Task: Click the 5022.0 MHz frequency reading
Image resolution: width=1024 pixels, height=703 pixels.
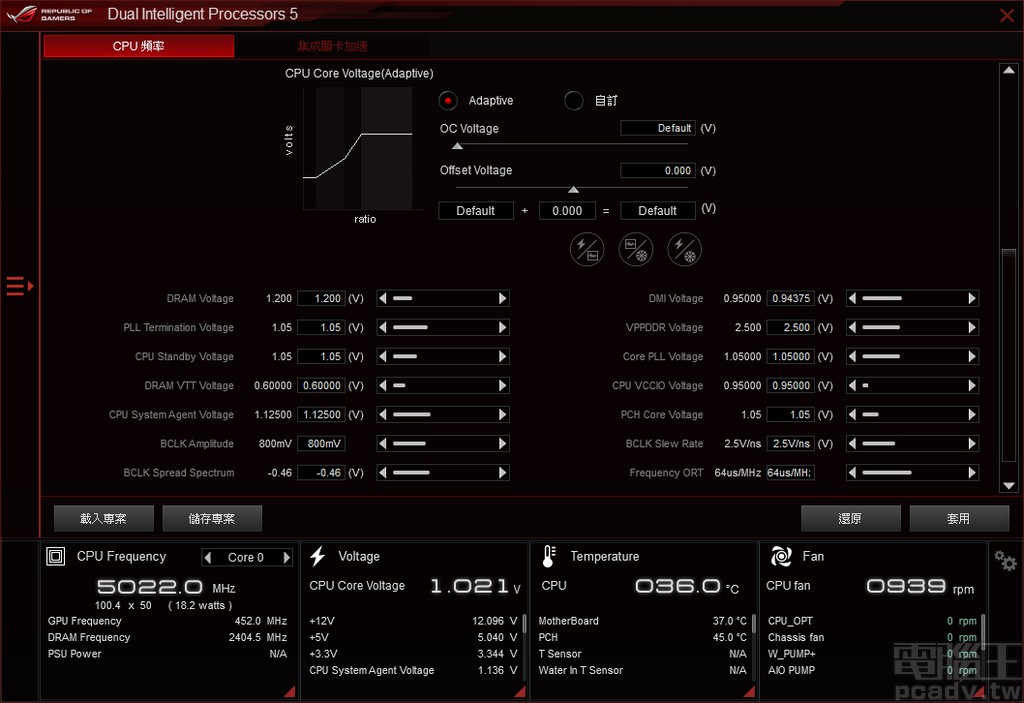Action: point(166,587)
